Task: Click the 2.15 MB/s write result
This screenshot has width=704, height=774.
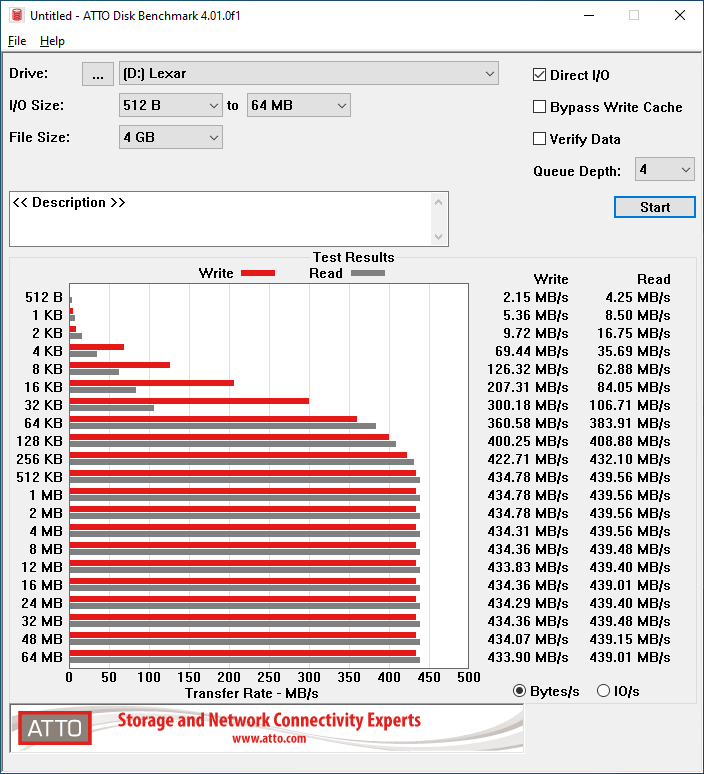Action: (535, 297)
